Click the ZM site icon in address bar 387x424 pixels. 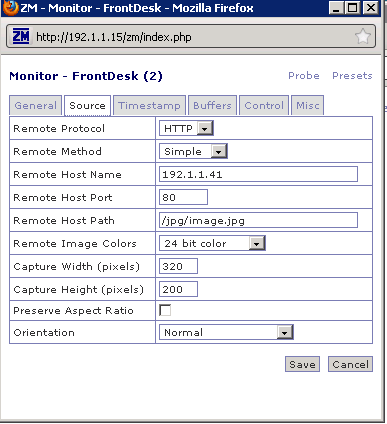click(x=21, y=36)
